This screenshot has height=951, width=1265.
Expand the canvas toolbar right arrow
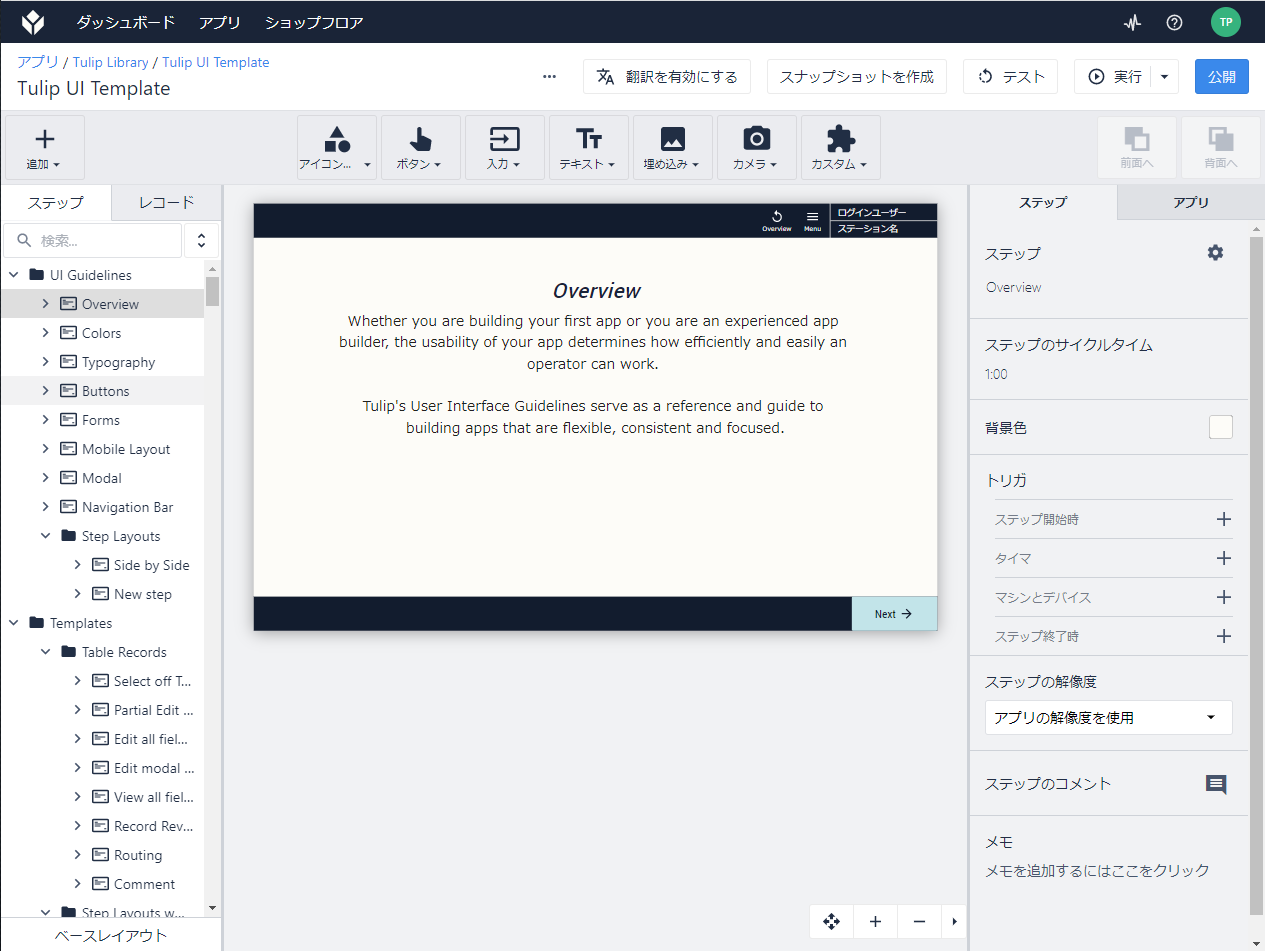(x=954, y=921)
